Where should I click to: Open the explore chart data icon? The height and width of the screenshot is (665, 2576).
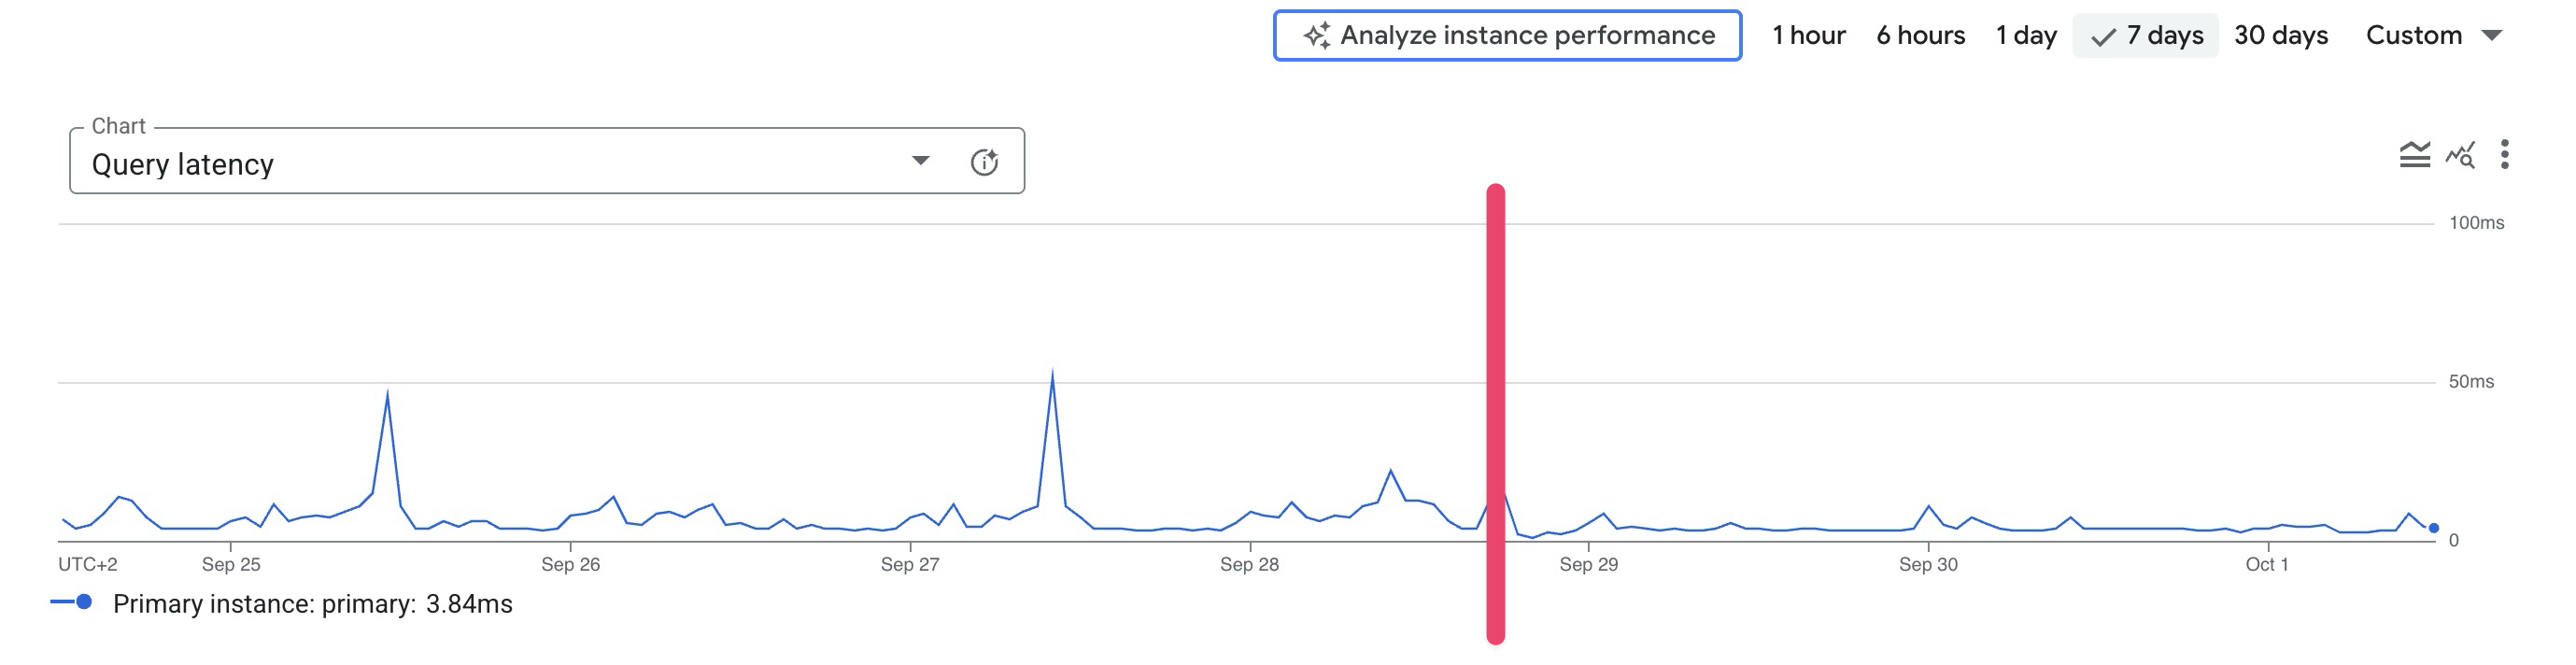[x=2460, y=155]
